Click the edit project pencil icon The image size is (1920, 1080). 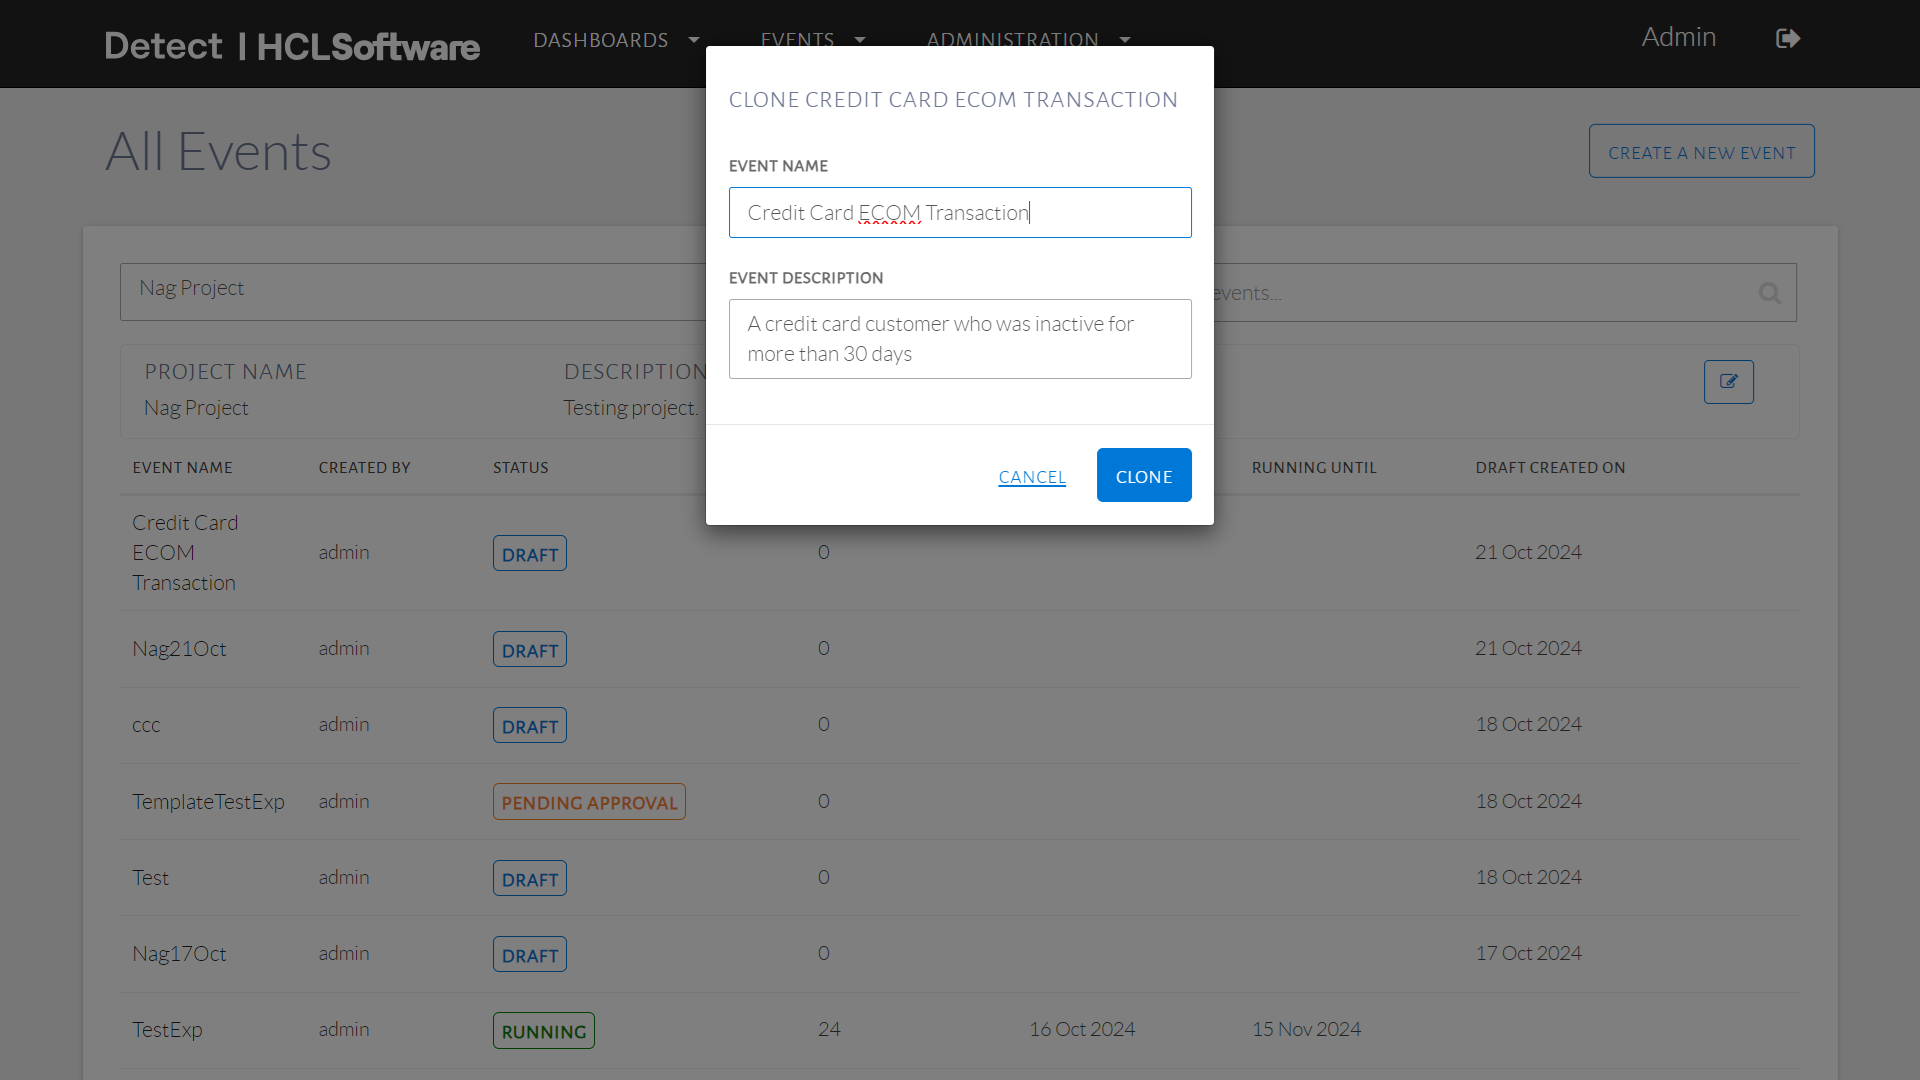click(x=1728, y=382)
